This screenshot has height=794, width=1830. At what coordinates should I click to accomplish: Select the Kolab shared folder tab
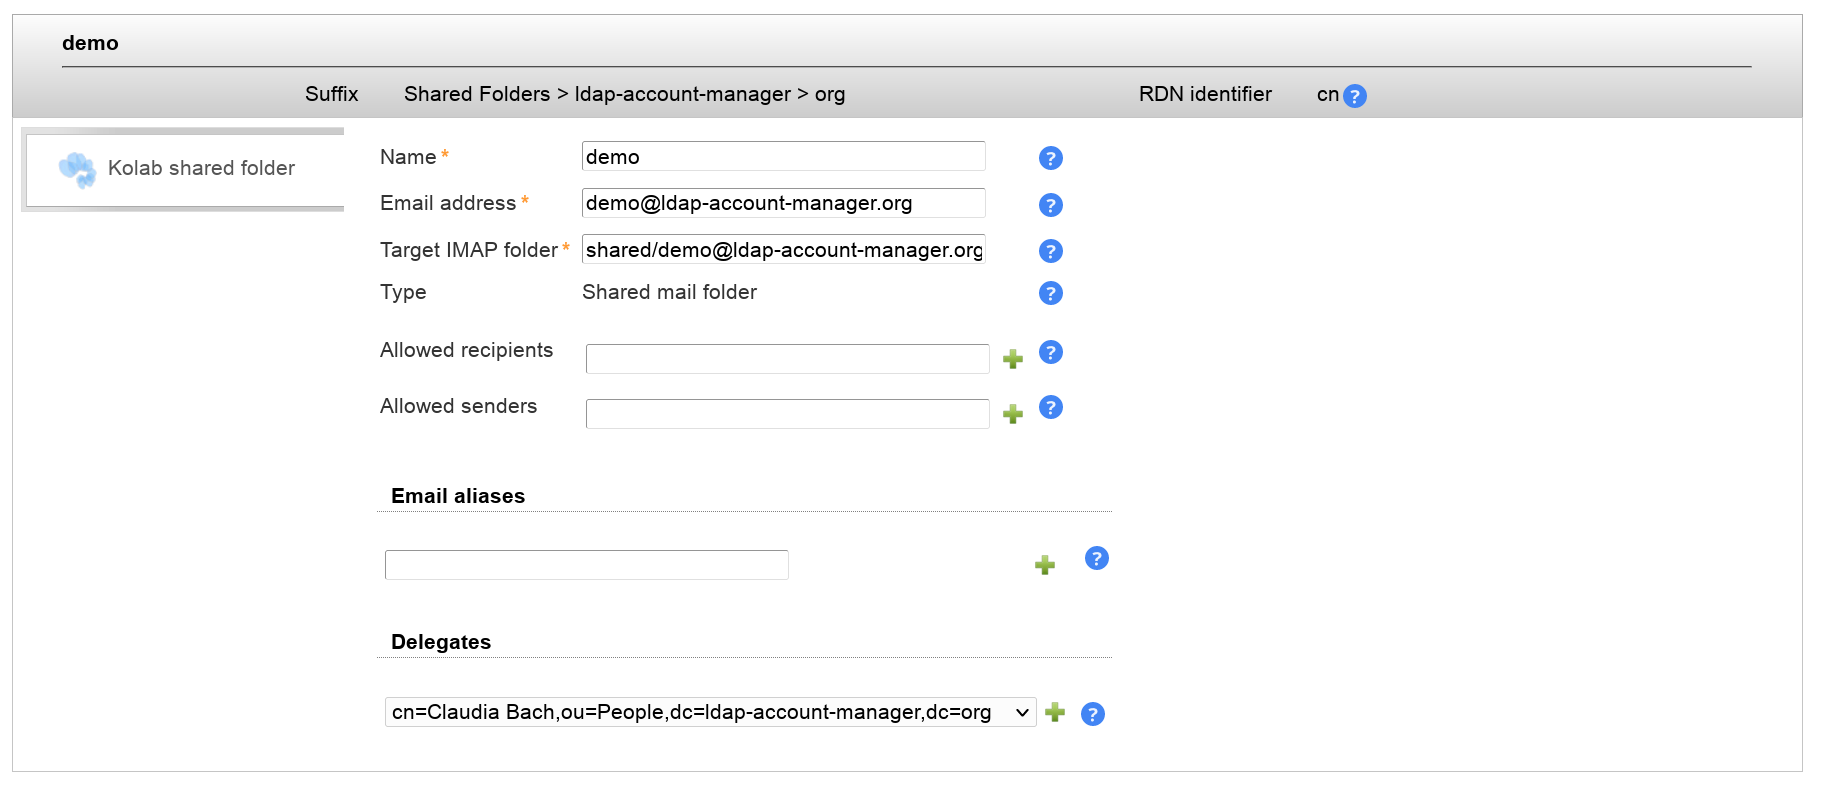point(185,168)
